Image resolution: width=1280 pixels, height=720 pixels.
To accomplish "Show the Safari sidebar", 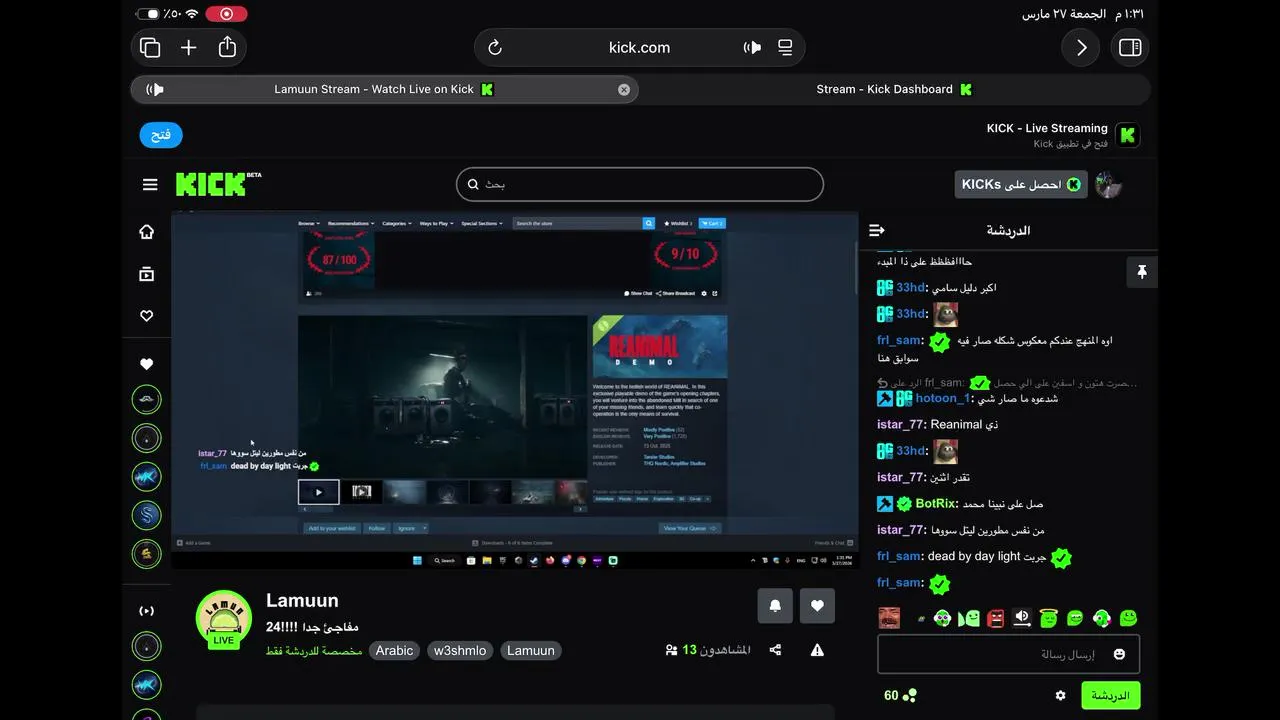I will pyautogui.click(x=1130, y=48).
